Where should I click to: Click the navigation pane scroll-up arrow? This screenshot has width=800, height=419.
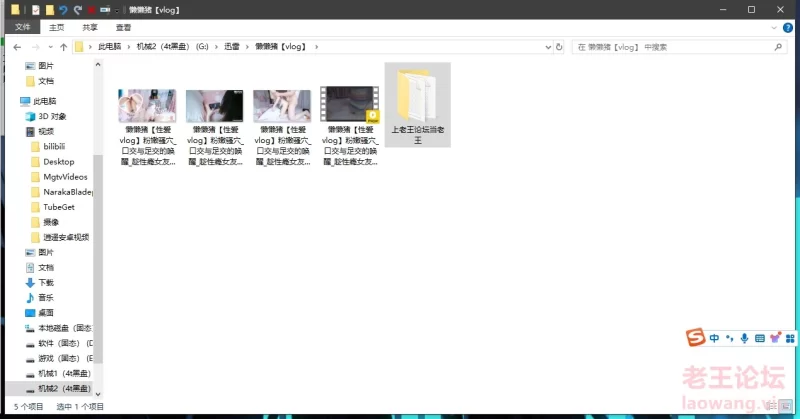tap(98, 65)
